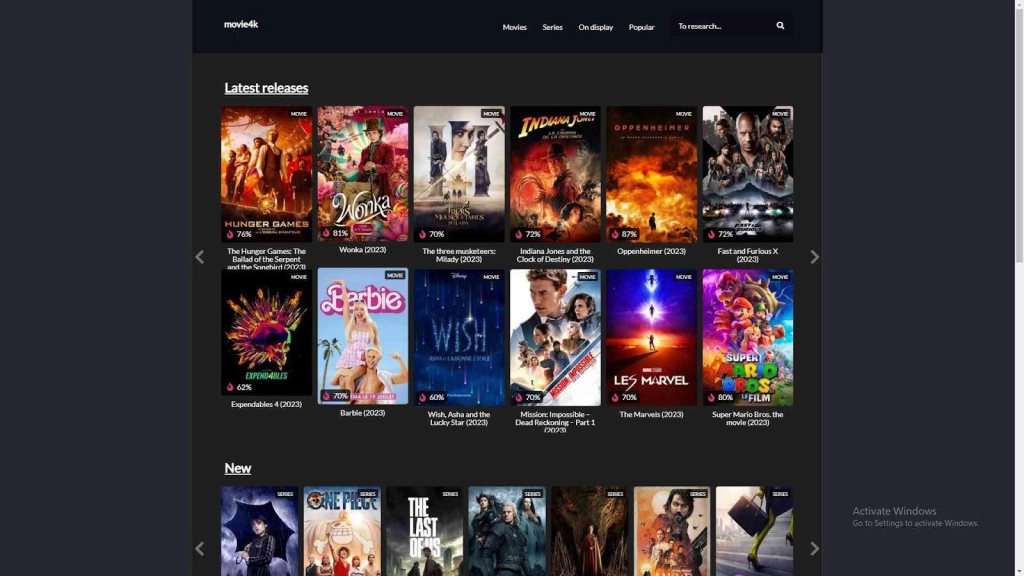Open the Super Mario Bros poster
This screenshot has height=576, width=1024.
point(748,338)
